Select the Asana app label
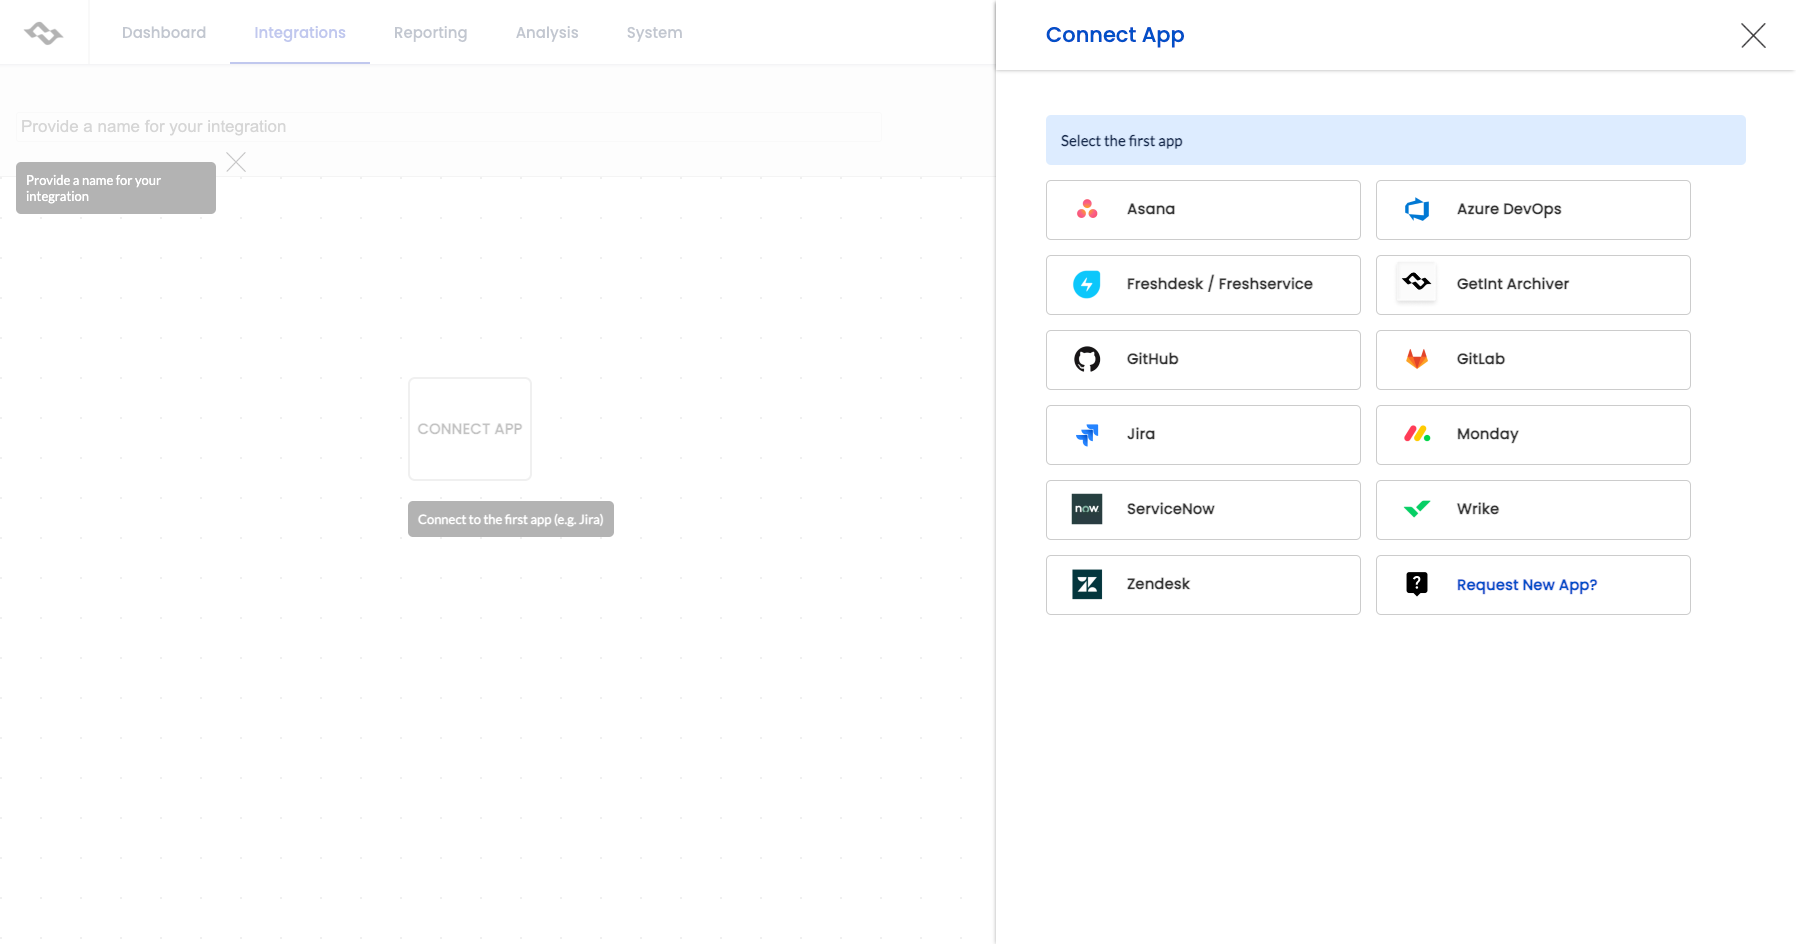 click(1151, 209)
